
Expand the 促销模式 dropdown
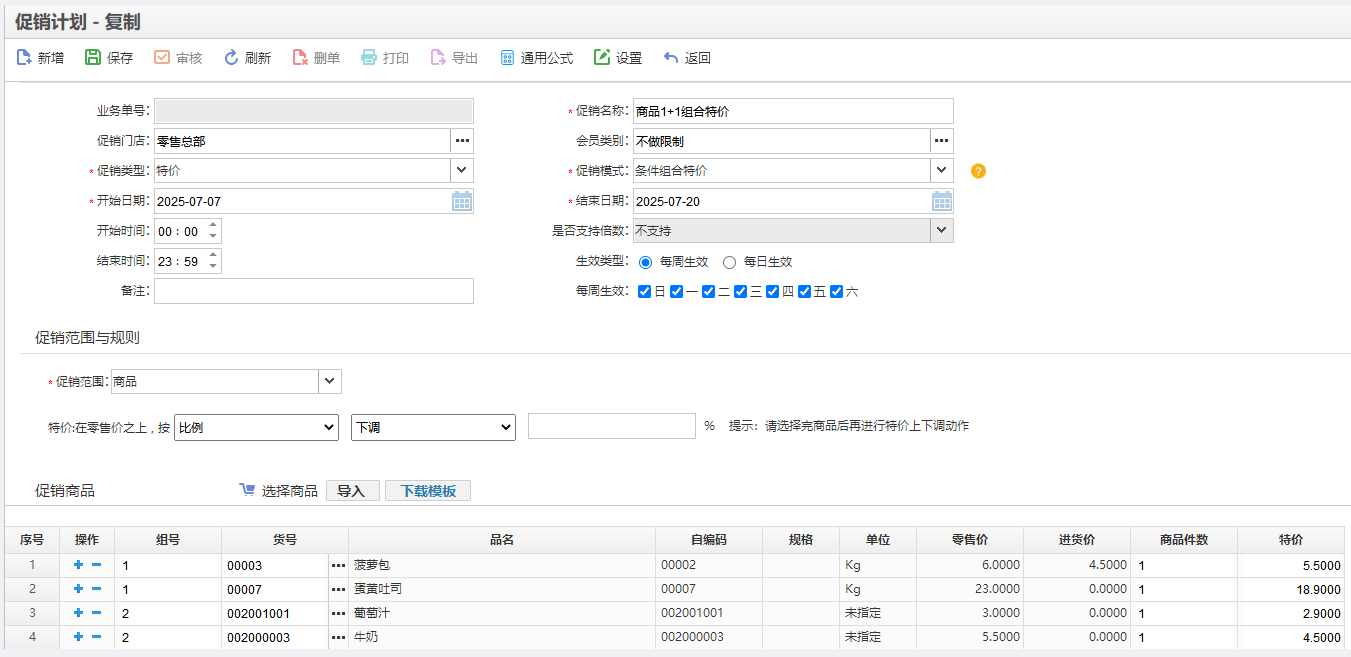[942, 171]
